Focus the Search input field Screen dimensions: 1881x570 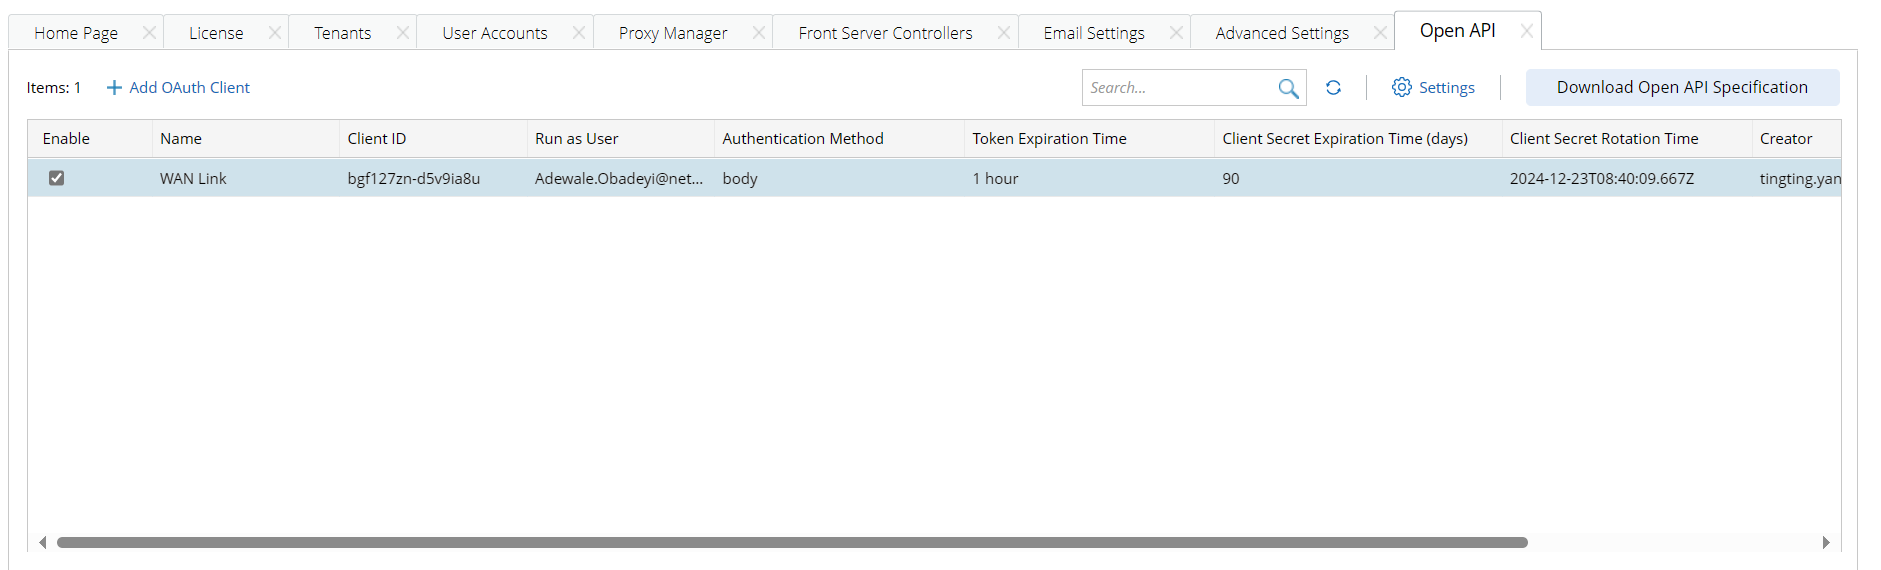pos(1178,88)
